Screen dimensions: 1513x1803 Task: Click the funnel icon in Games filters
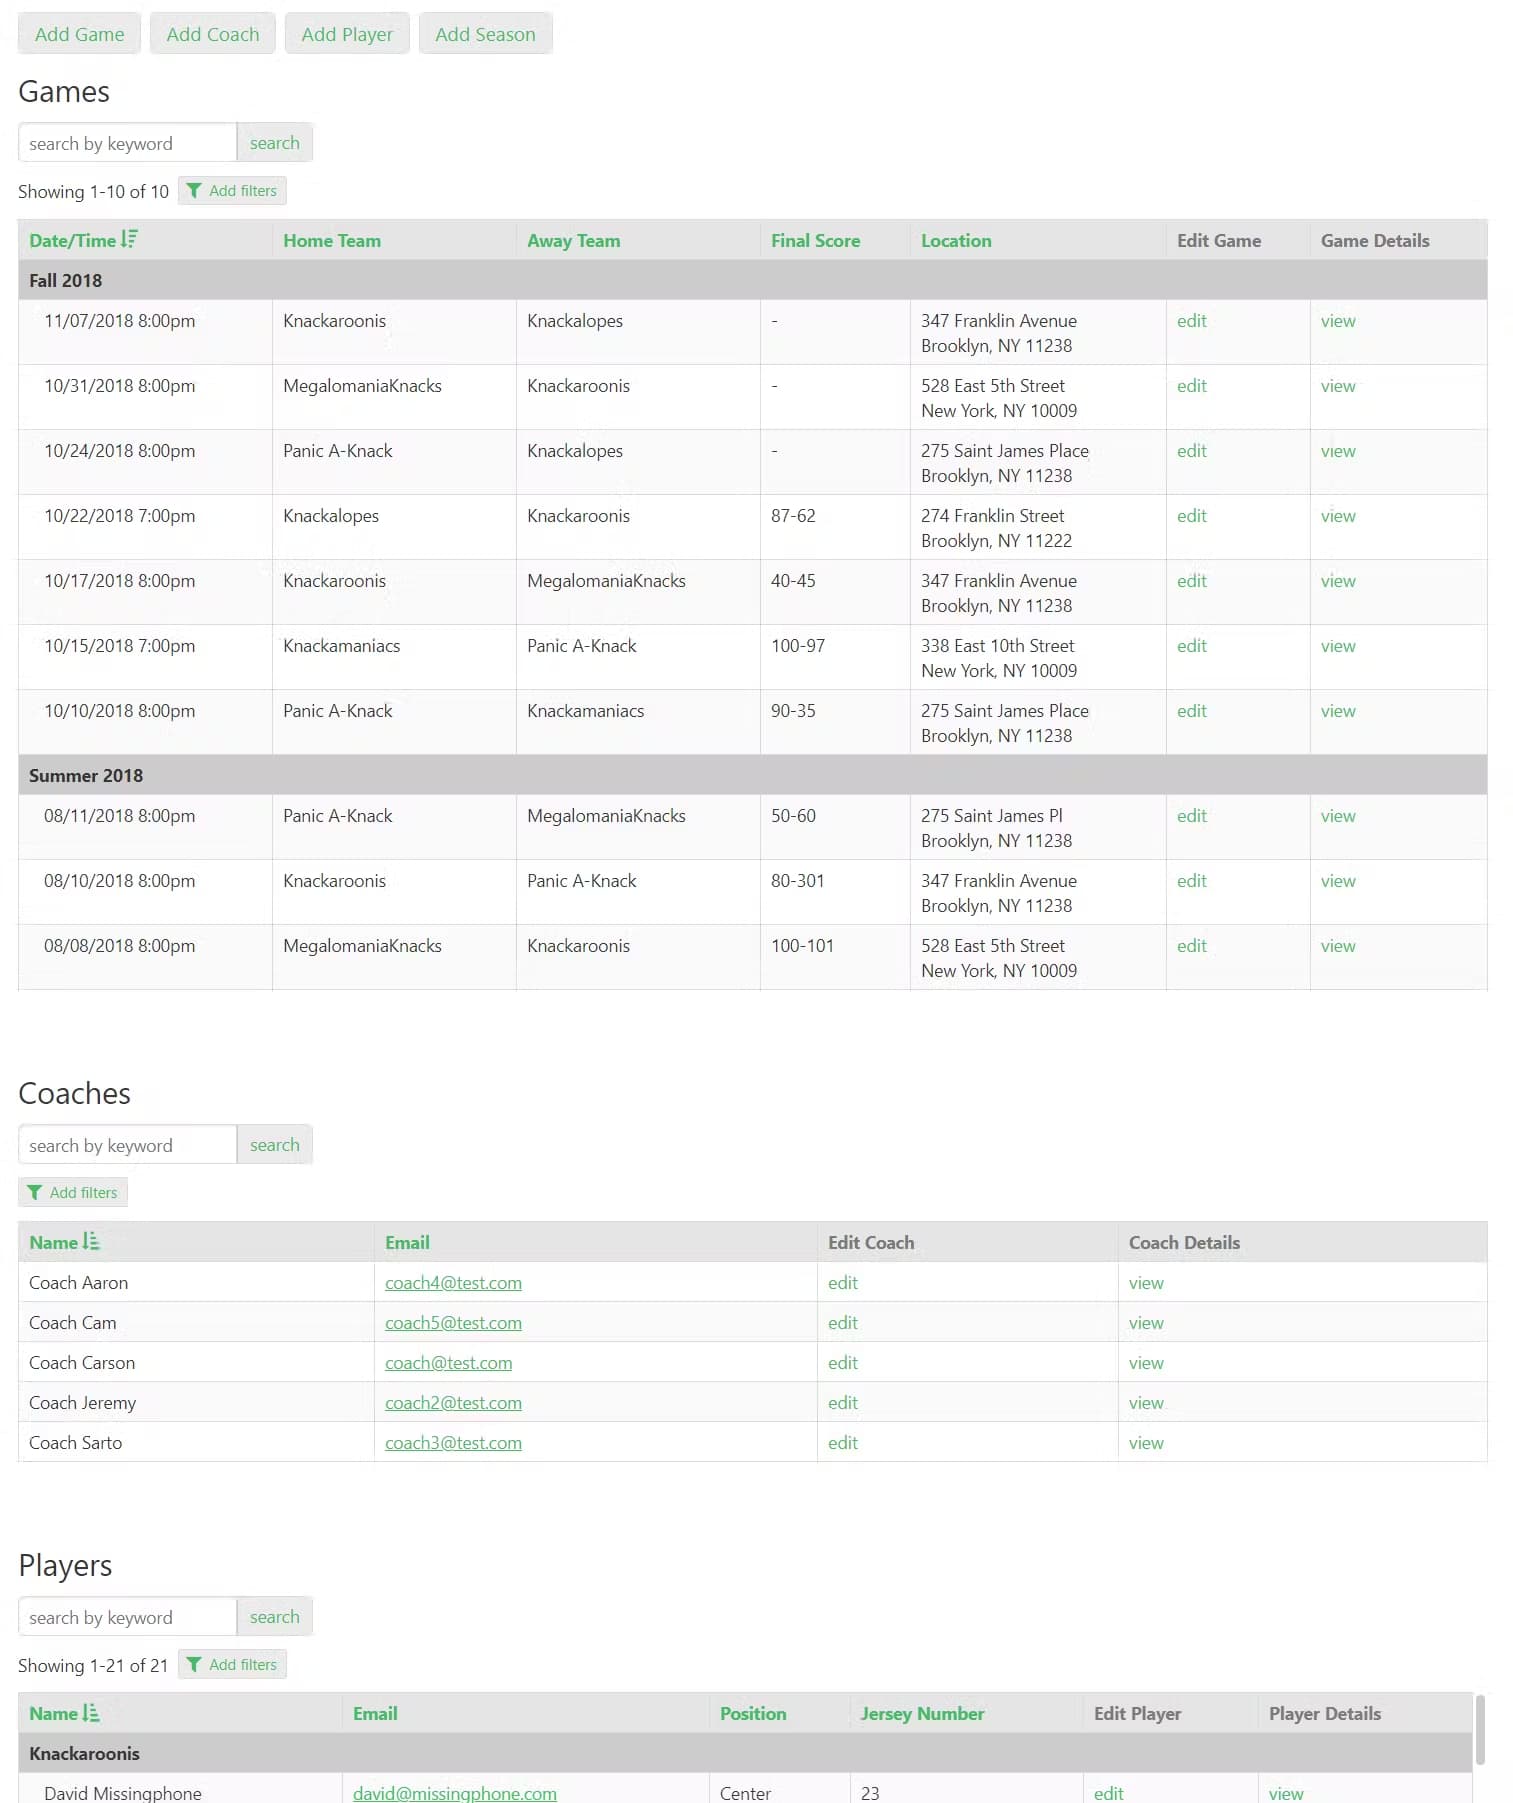pos(194,191)
